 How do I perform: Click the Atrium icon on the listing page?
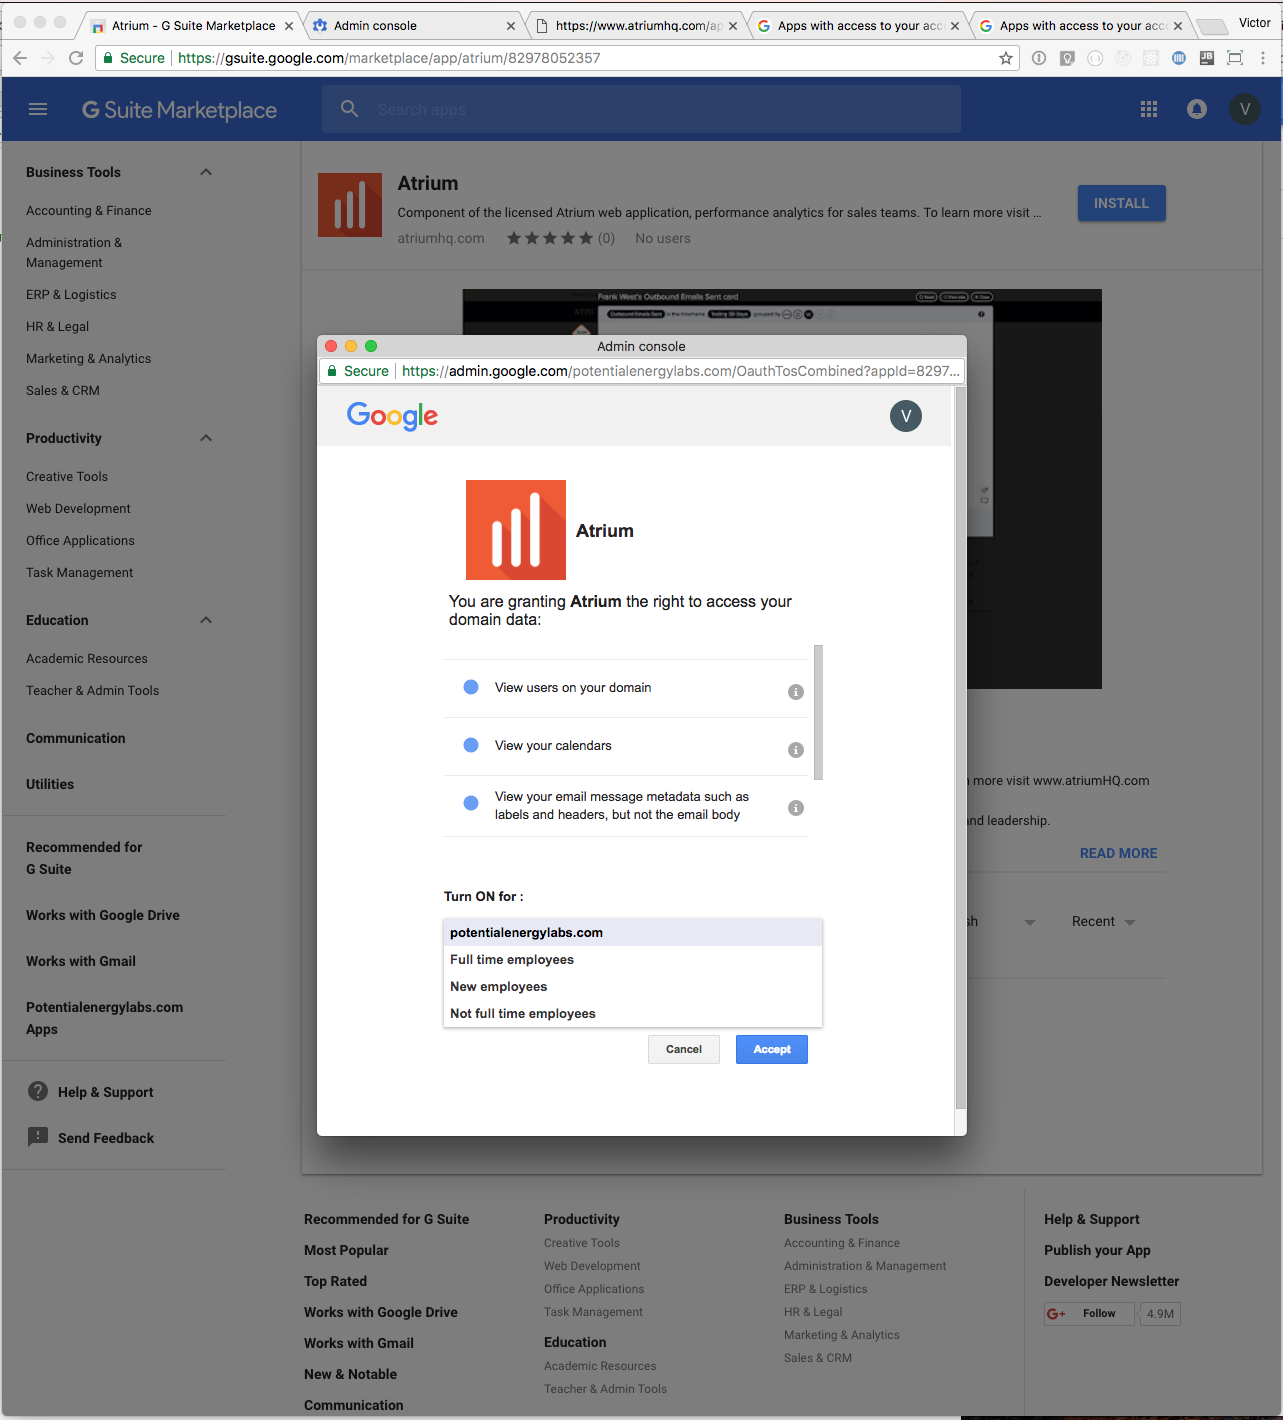pyautogui.click(x=350, y=205)
